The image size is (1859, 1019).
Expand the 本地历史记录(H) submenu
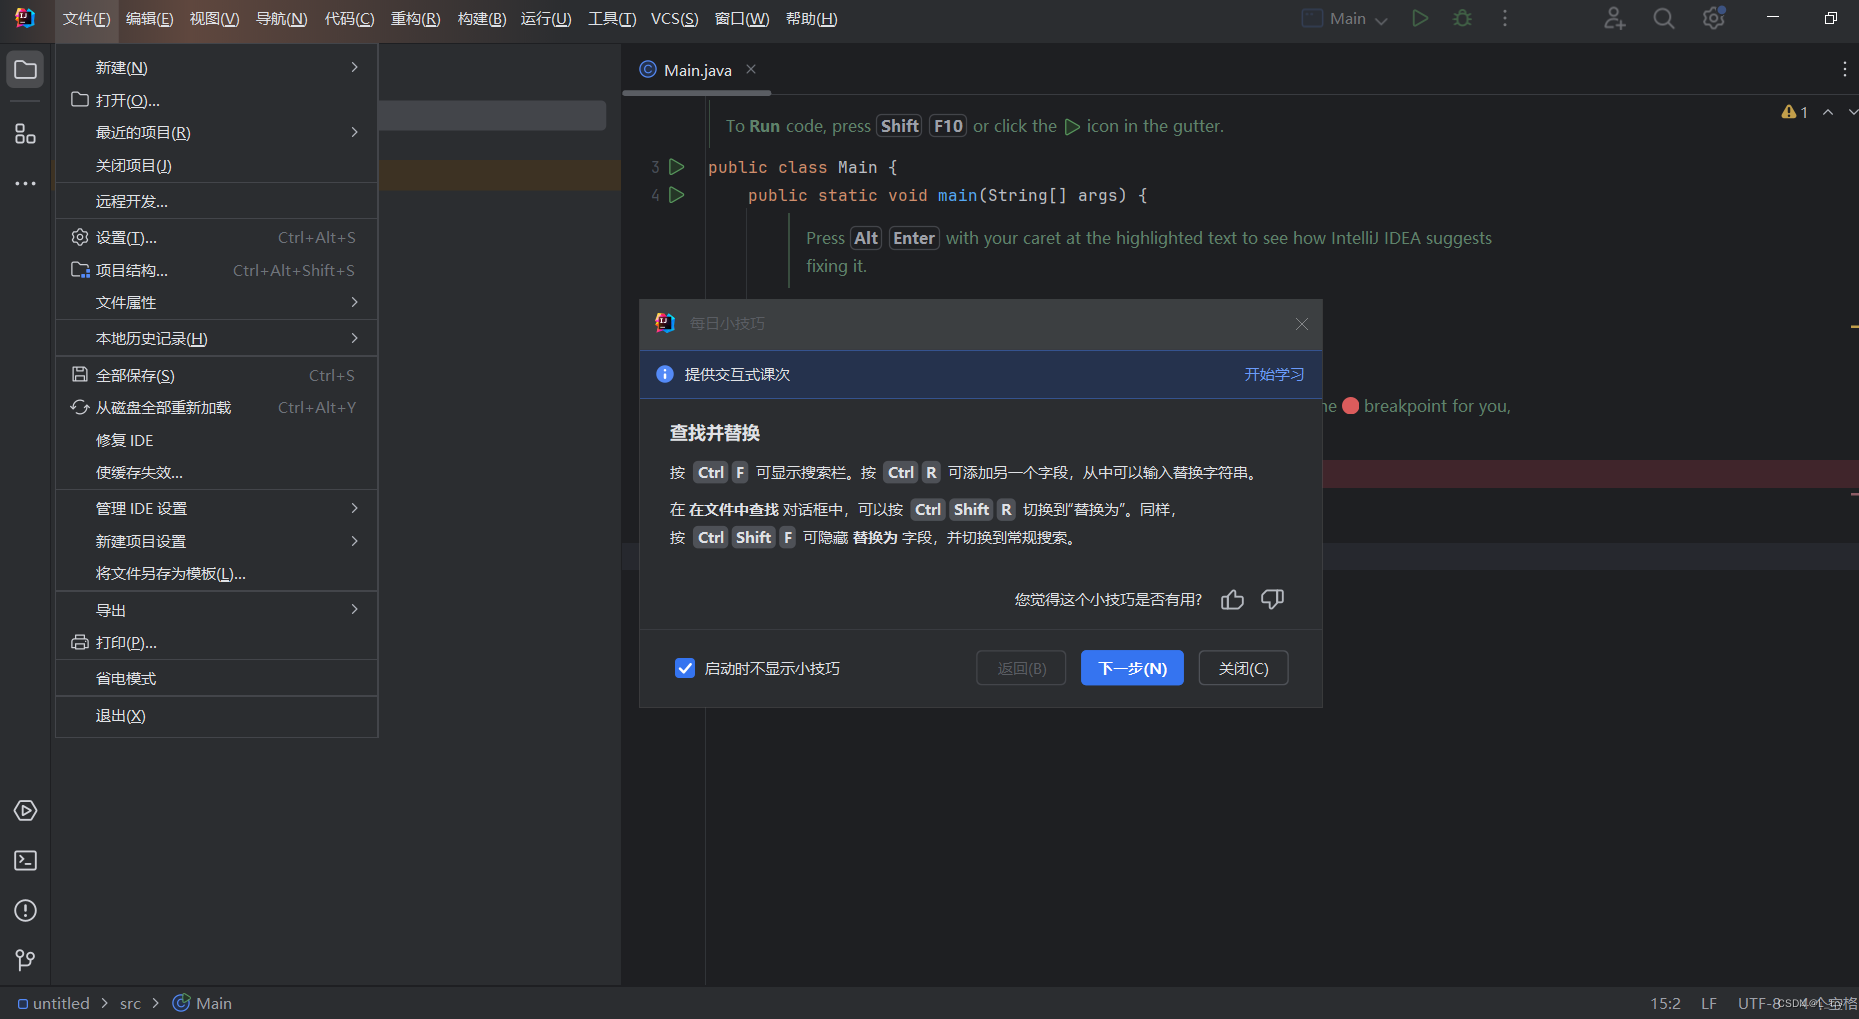point(216,338)
